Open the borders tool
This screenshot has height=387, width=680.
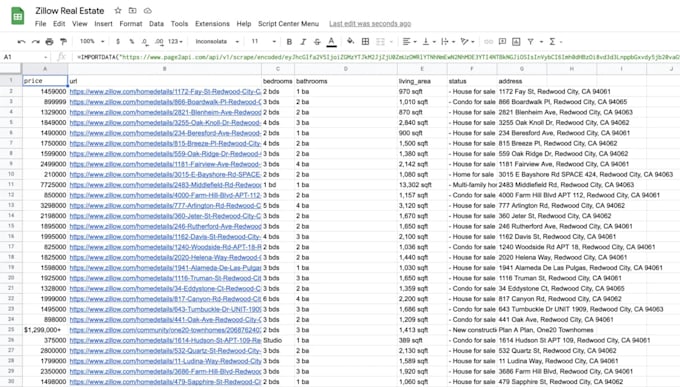coord(366,42)
